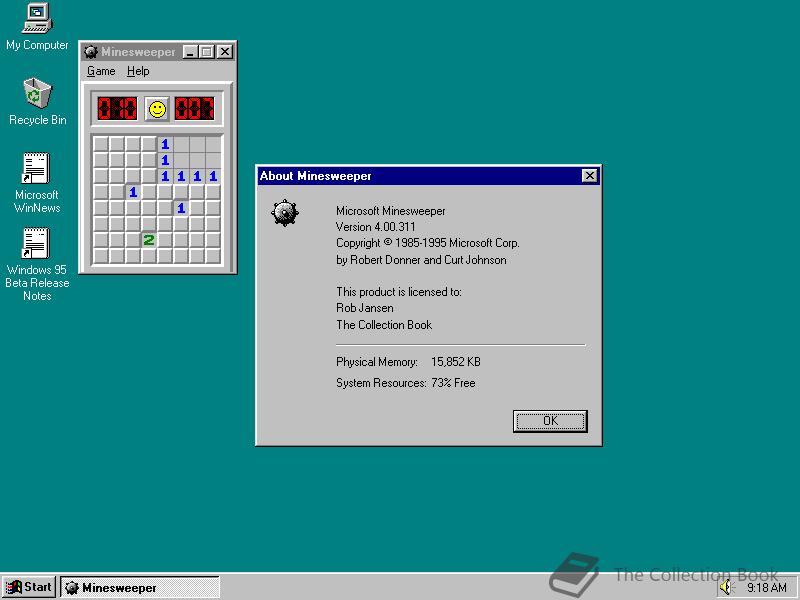Screen dimensions: 800x600
Task: Click 'Version 4.00.311' text
Action: pos(376,227)
